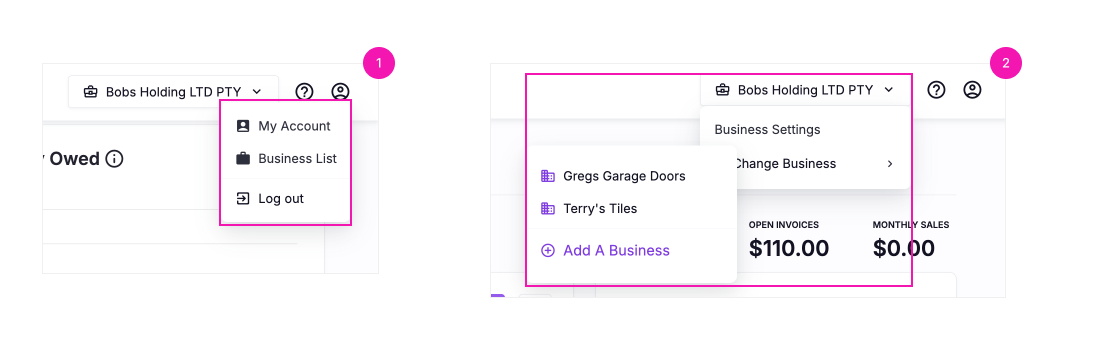This screenshot has height=362, width=1108.
Task: Click the building icon beside Gregs Garage Doors
Action: click(x=548, y=176)
